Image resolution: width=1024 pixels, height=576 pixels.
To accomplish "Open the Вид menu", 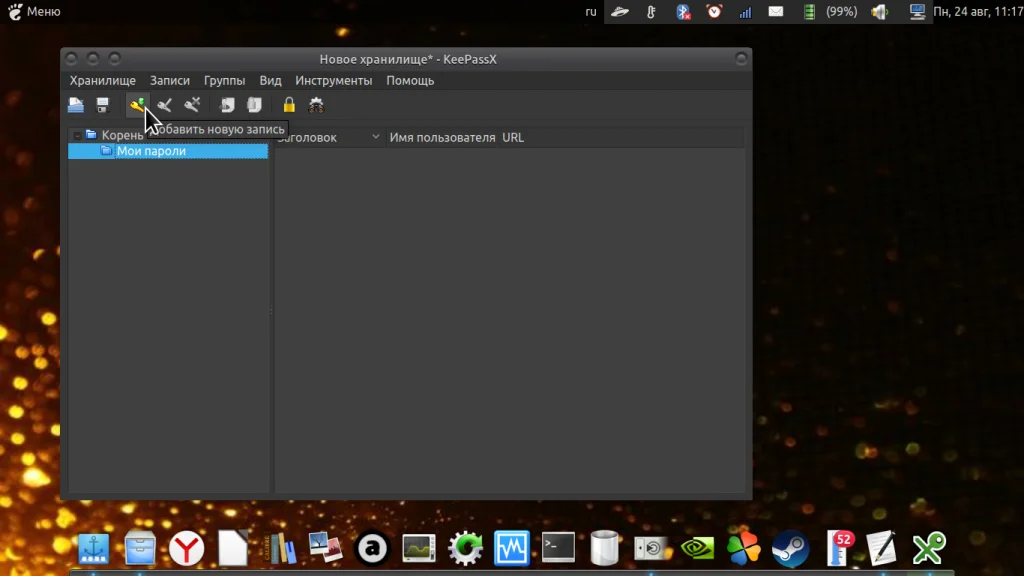I will (270, 80).
